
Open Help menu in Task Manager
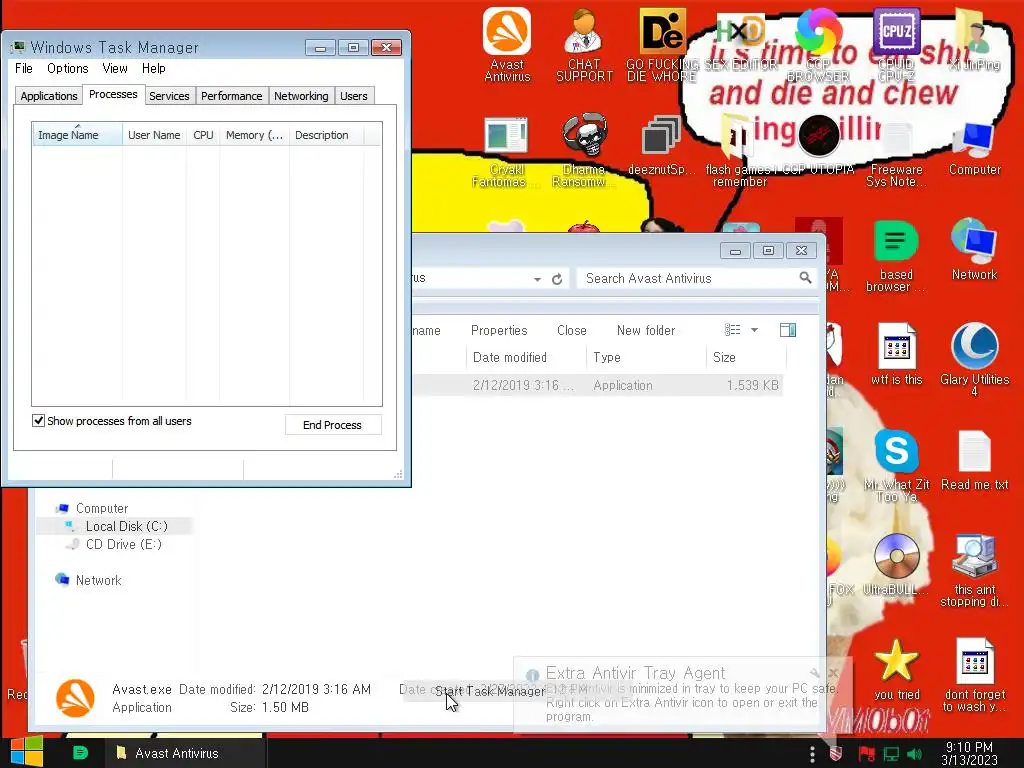pyautogui.click(x=153, y=68)
